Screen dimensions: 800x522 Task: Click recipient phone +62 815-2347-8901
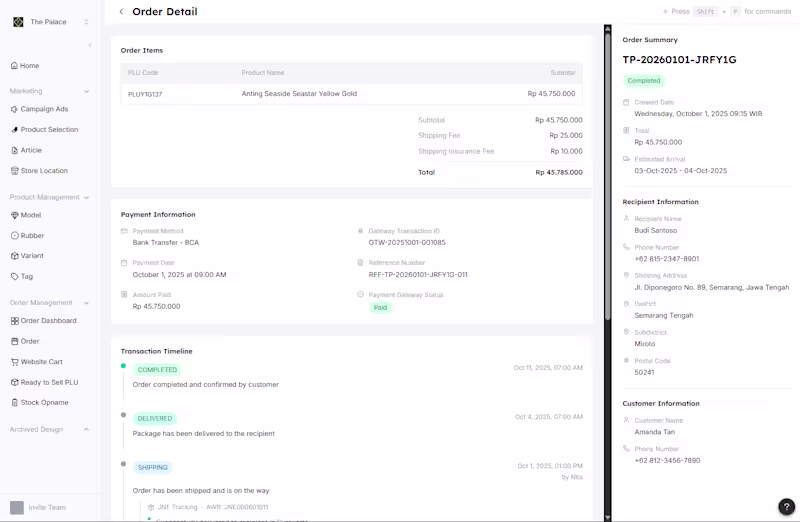coord(667,259)
